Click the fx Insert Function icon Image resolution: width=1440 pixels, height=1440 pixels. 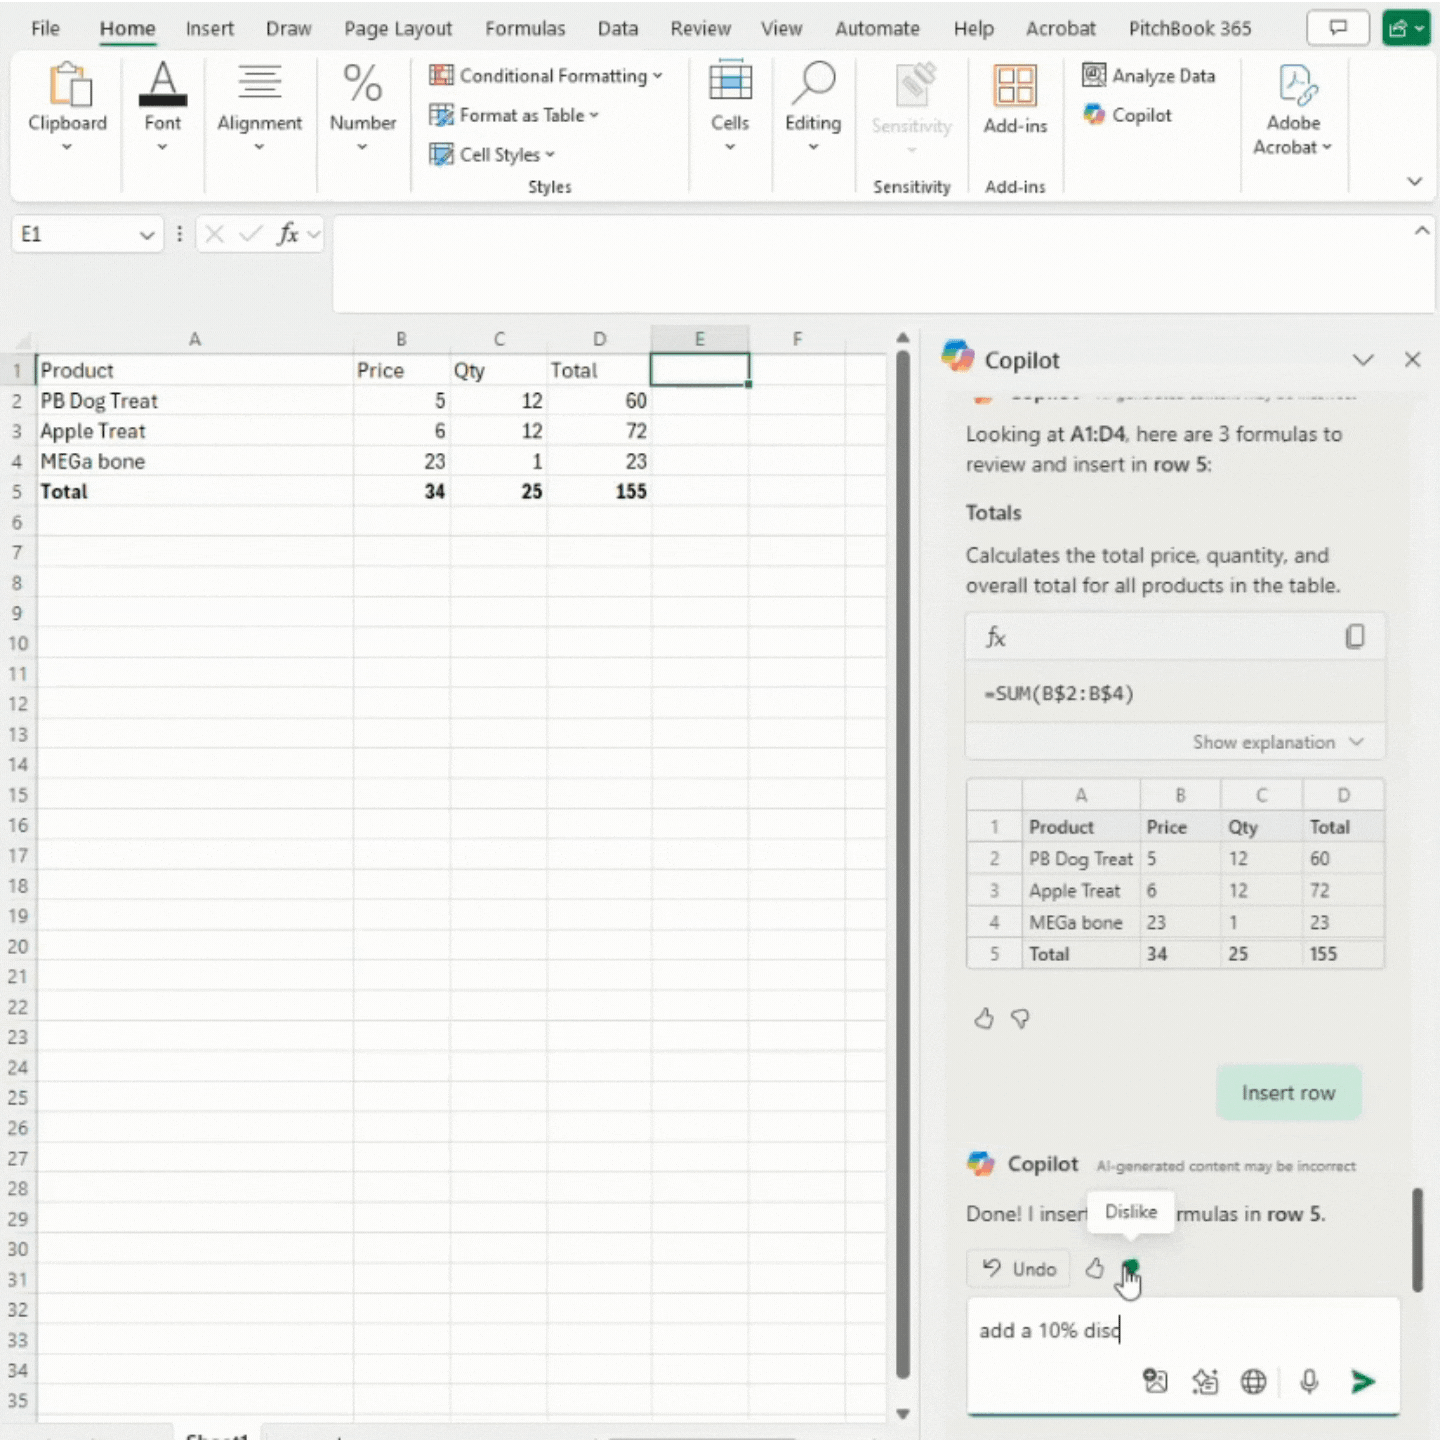coord(288,234)
